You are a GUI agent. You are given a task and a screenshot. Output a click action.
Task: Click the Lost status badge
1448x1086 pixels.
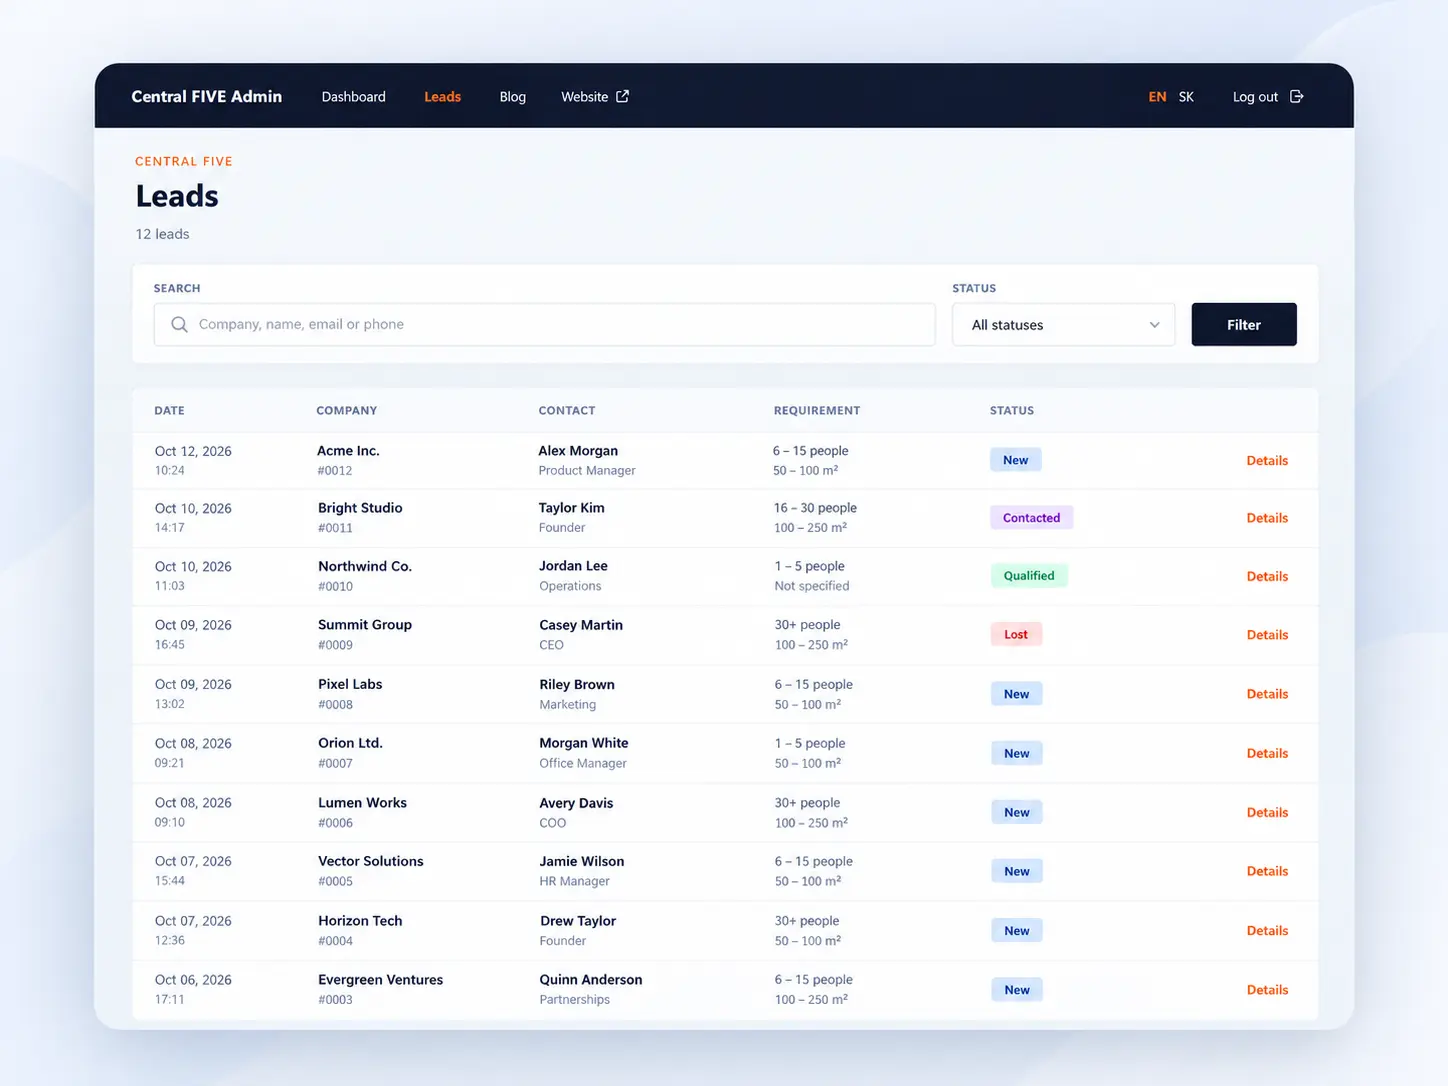click(x=1016, y=634)
